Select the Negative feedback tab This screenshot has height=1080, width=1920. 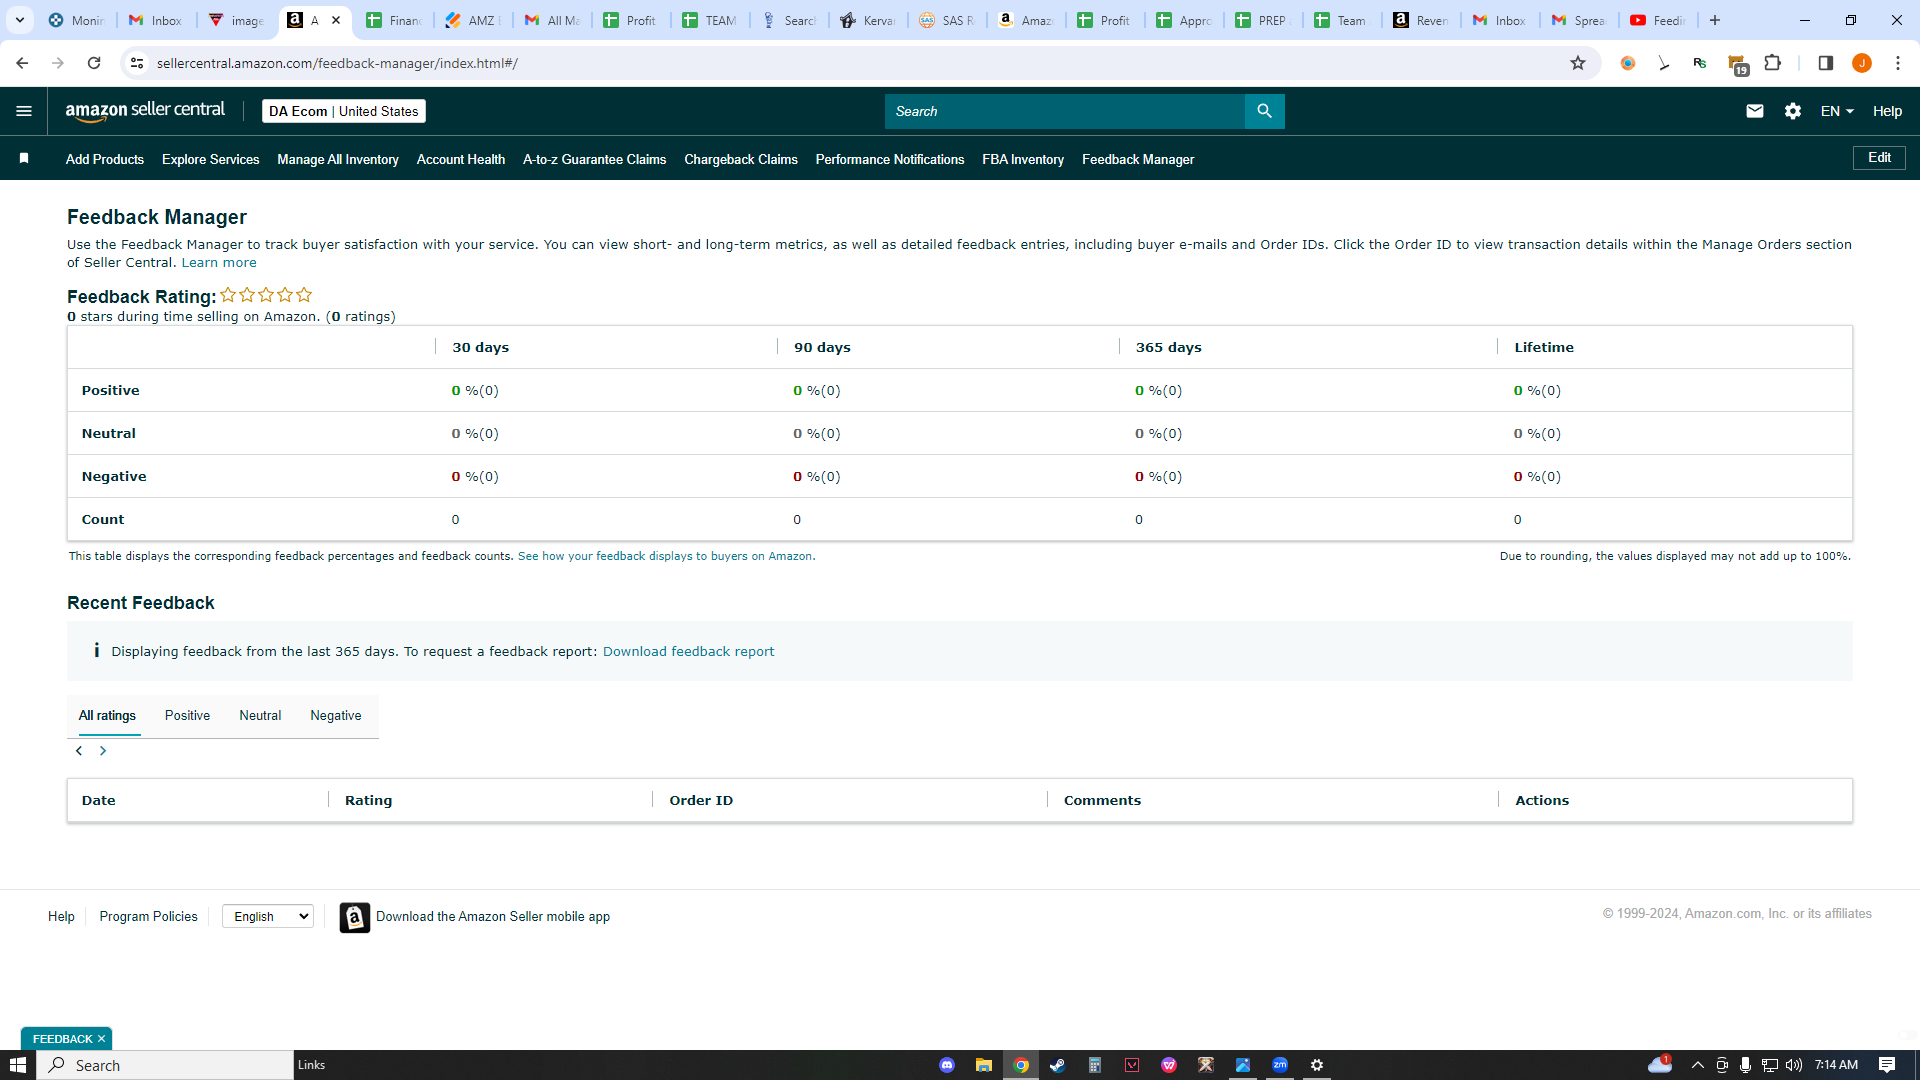(336, 716)
